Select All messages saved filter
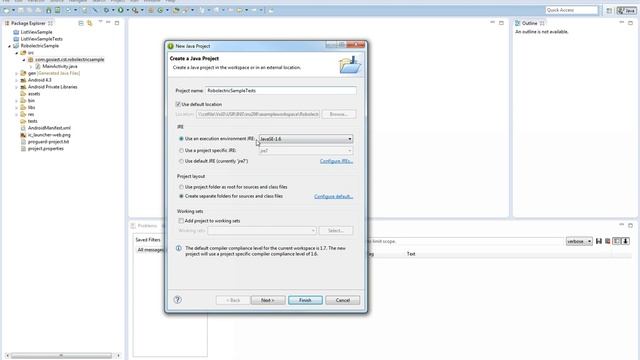This screenshot has height=360, width=640. point(150,250)
